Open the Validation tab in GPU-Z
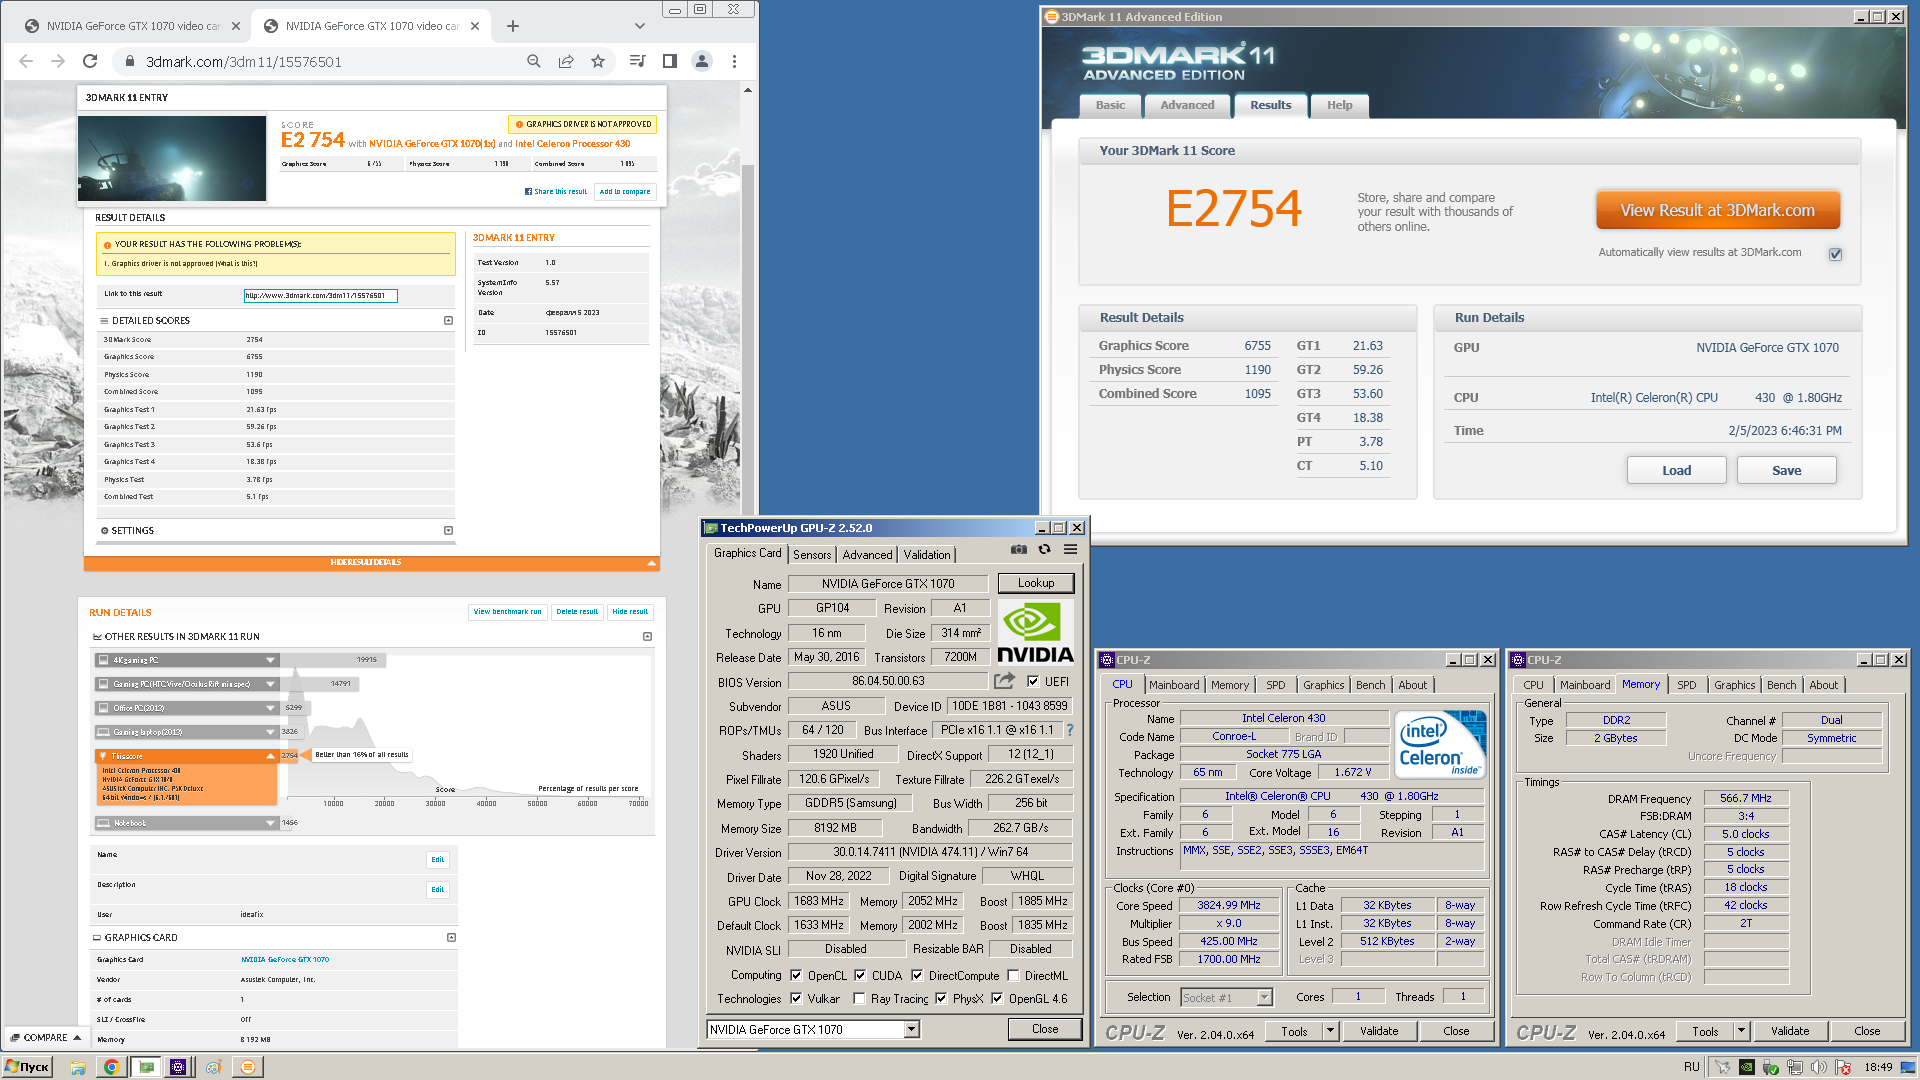The height and width of the screenshot is (1080, 1920). click(x=927, y=555)
